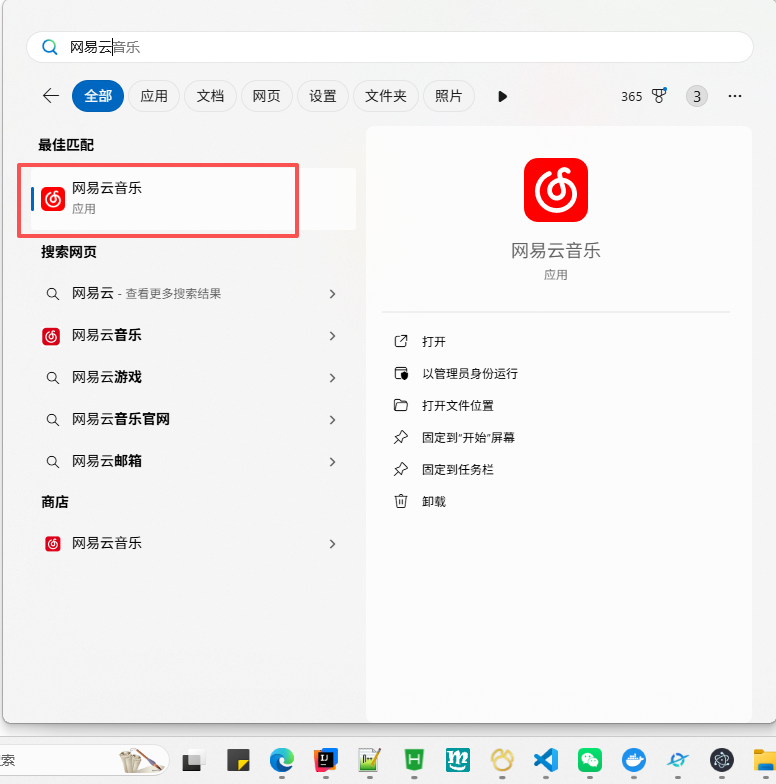The height and width of the screenshot is (784, 776).
Task: Select the 设置 filter tab
Action: click(322, 96)
